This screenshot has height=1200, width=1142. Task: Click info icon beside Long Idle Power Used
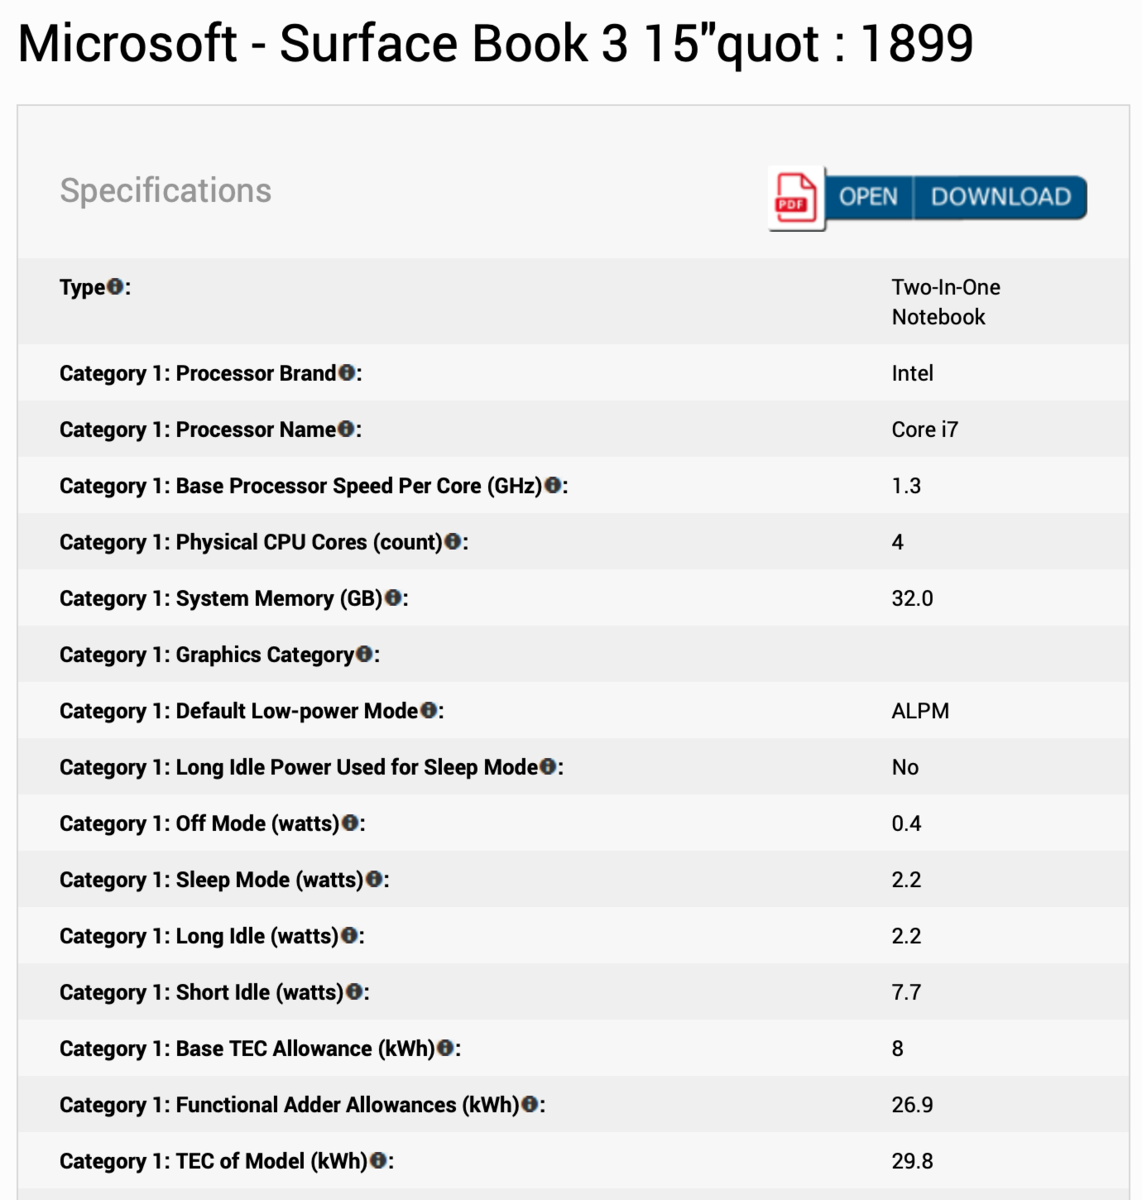click(548, 767)
